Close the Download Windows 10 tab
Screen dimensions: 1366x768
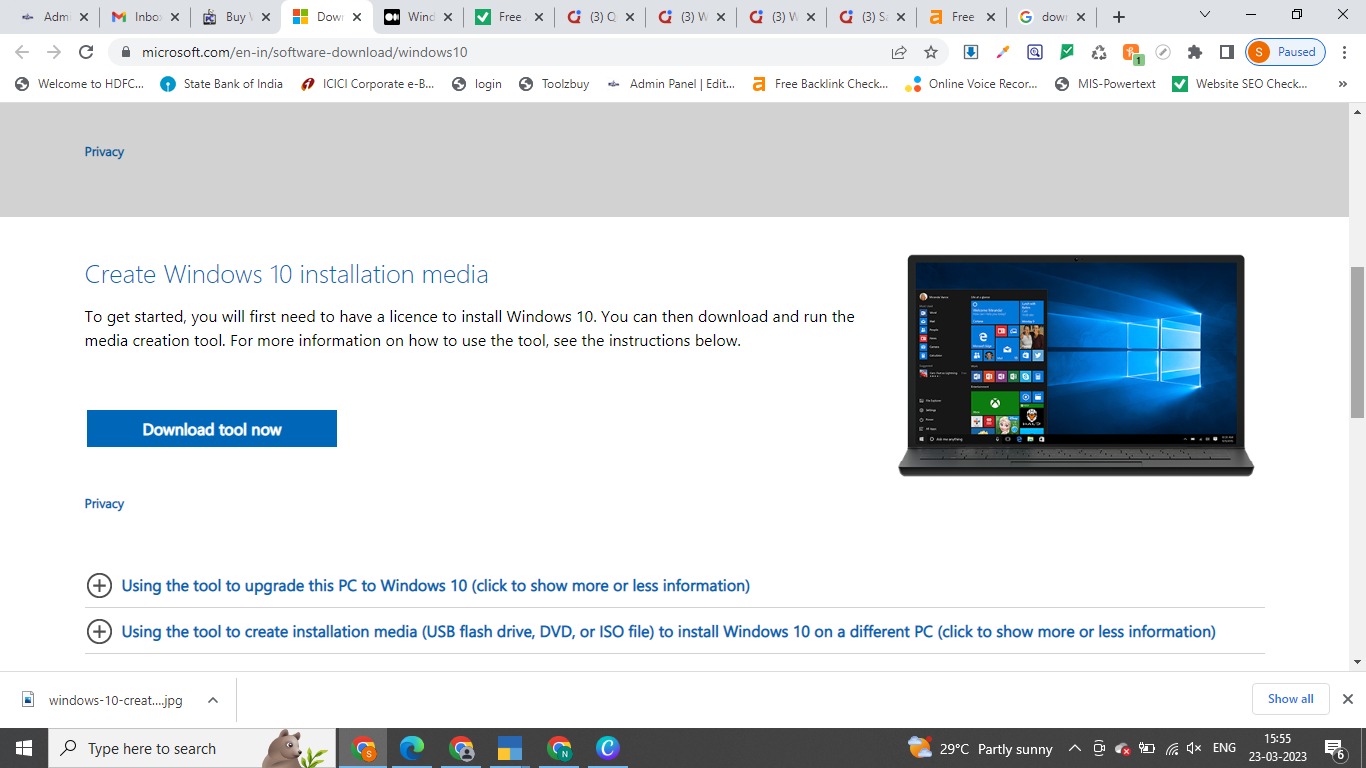357,17
